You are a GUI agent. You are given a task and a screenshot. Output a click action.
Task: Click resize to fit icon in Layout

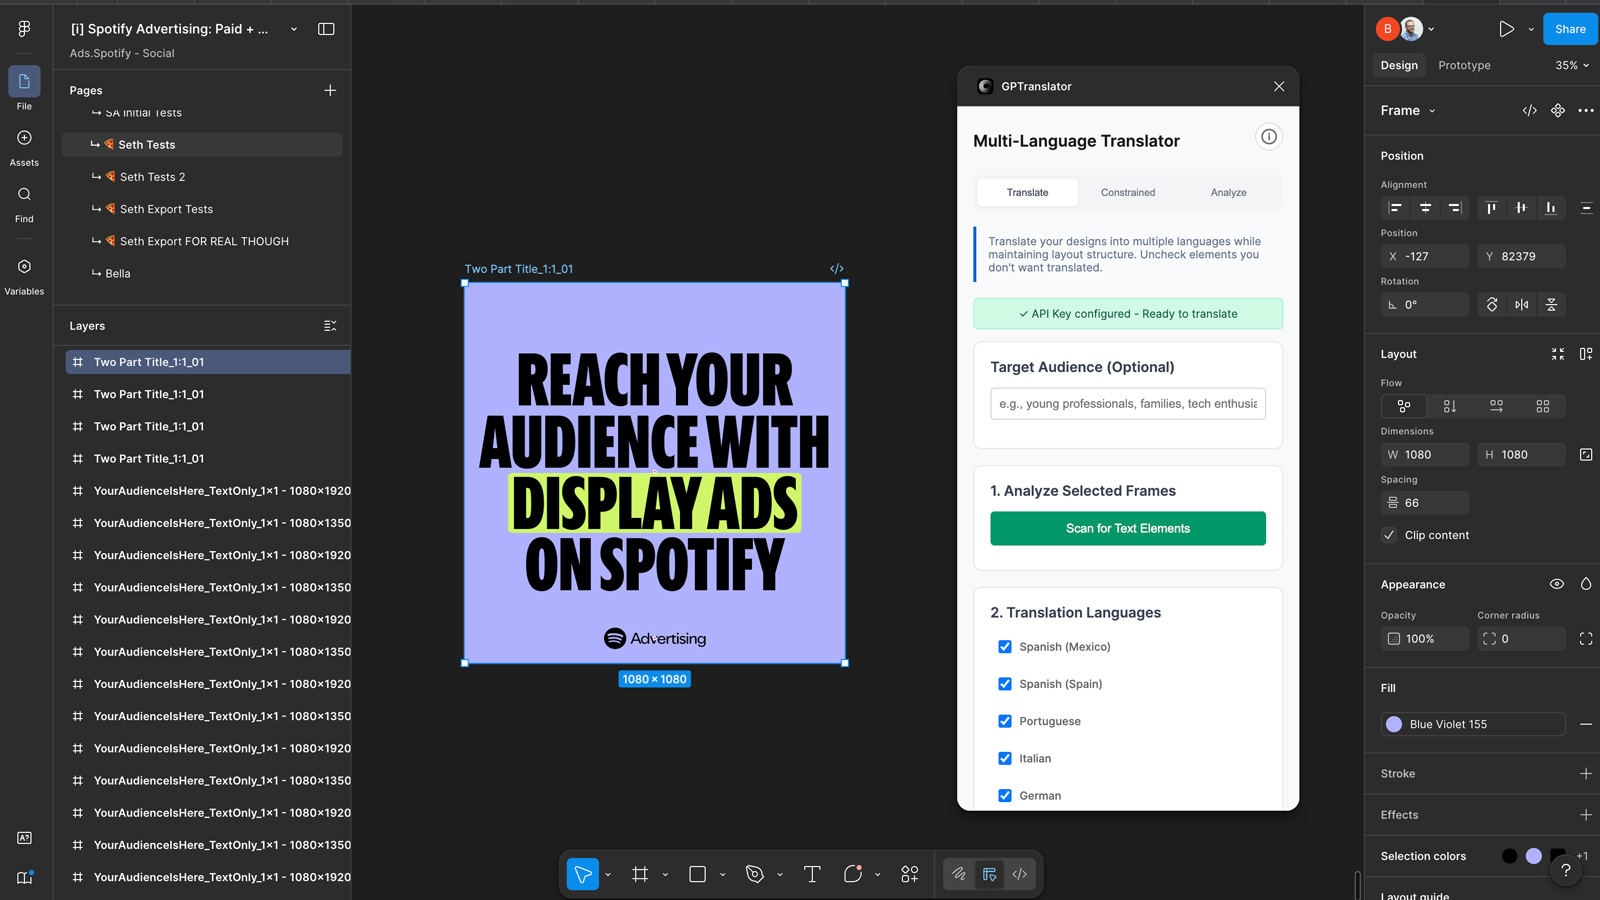pyautogui.click(x=1558, y=354)
